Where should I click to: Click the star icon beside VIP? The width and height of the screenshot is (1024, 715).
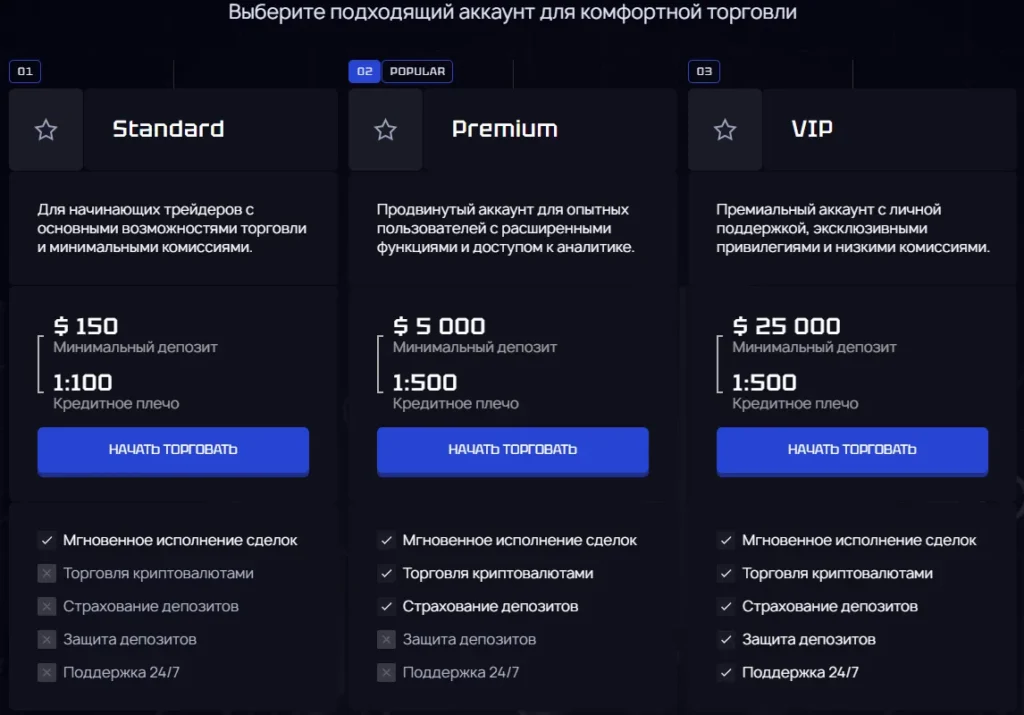click(725, 130)
